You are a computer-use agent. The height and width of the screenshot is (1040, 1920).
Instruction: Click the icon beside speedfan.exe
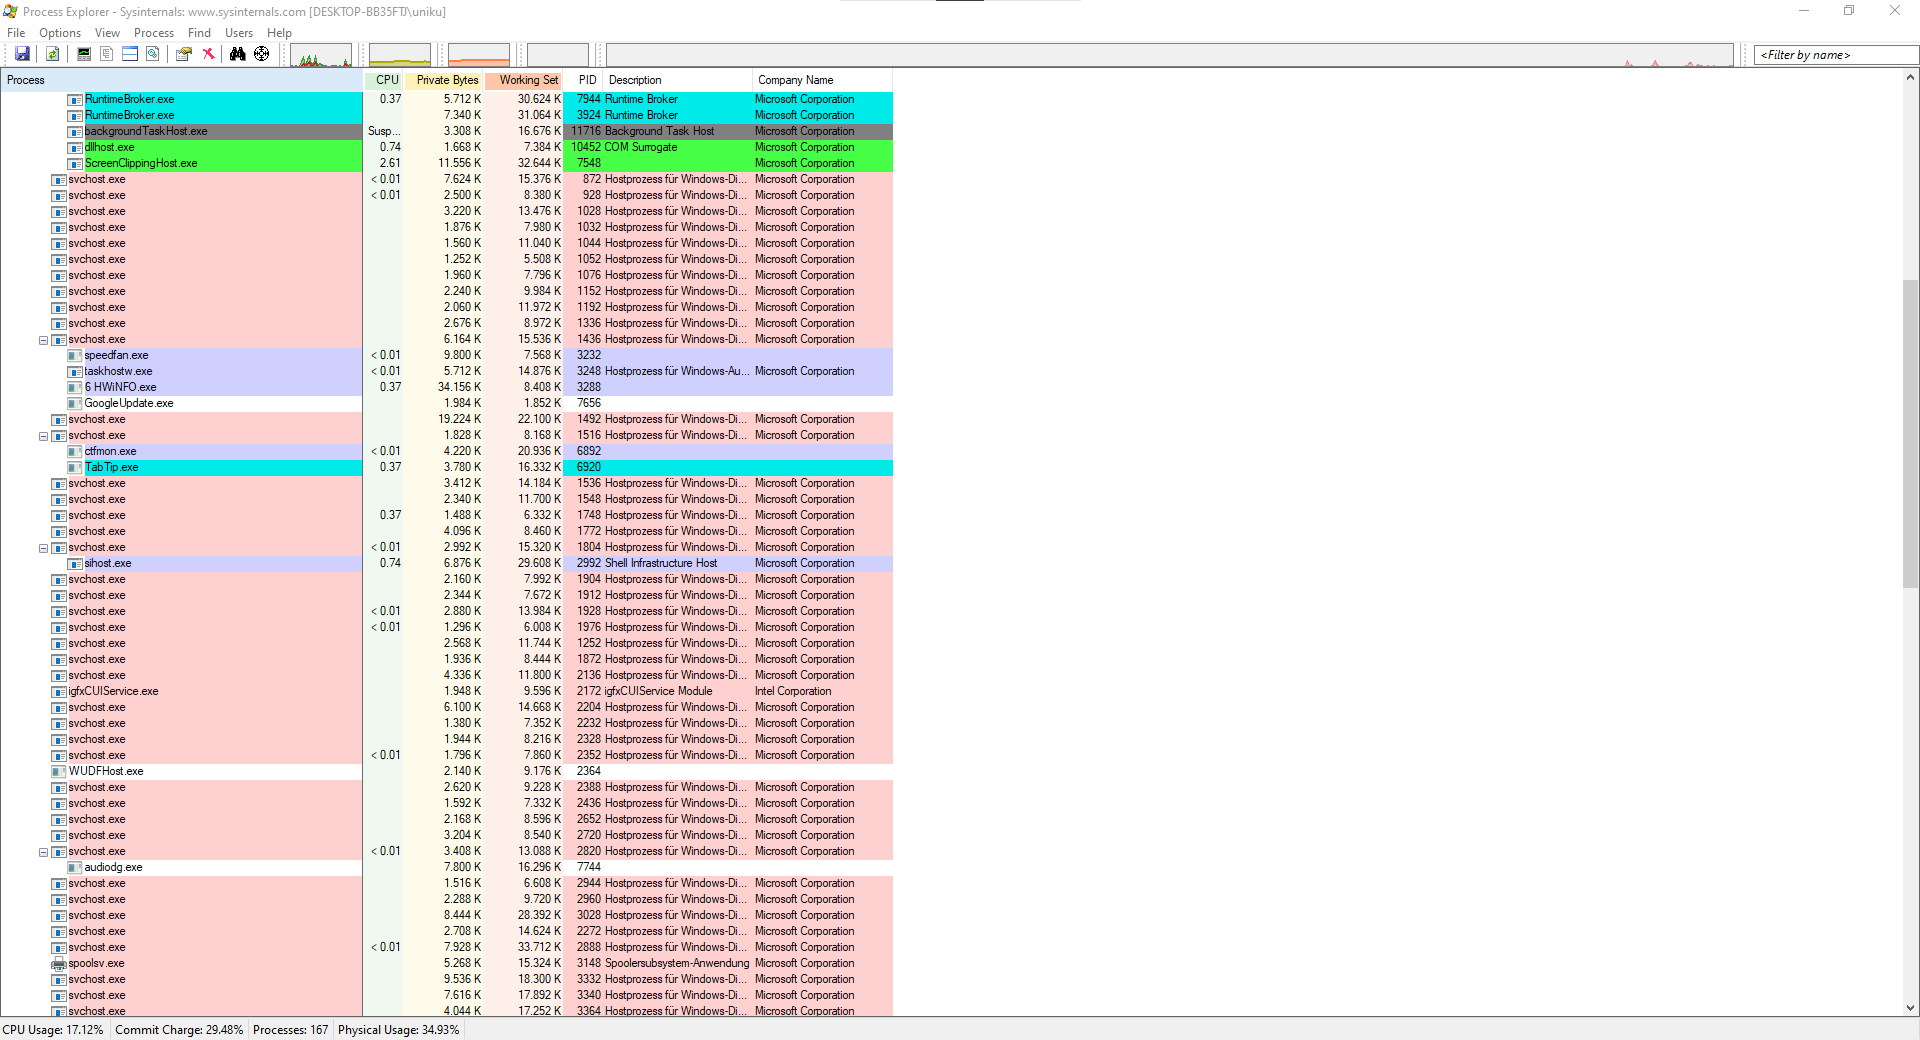[x=75, y=356]
